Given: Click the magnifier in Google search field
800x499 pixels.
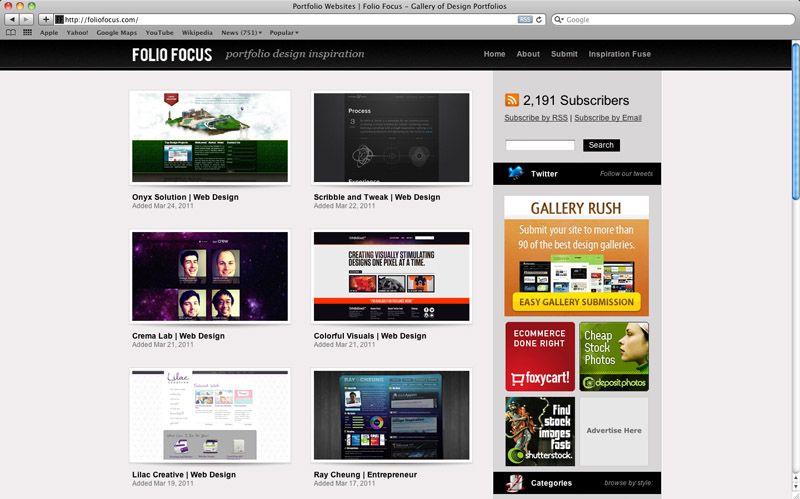Looking at the screenshot, I should [x=559, y=19].
